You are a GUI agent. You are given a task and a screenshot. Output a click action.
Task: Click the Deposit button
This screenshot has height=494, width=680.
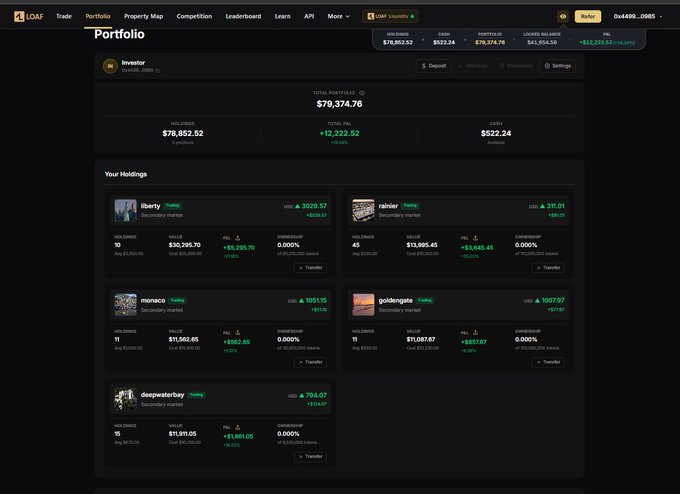pos(434,66)
